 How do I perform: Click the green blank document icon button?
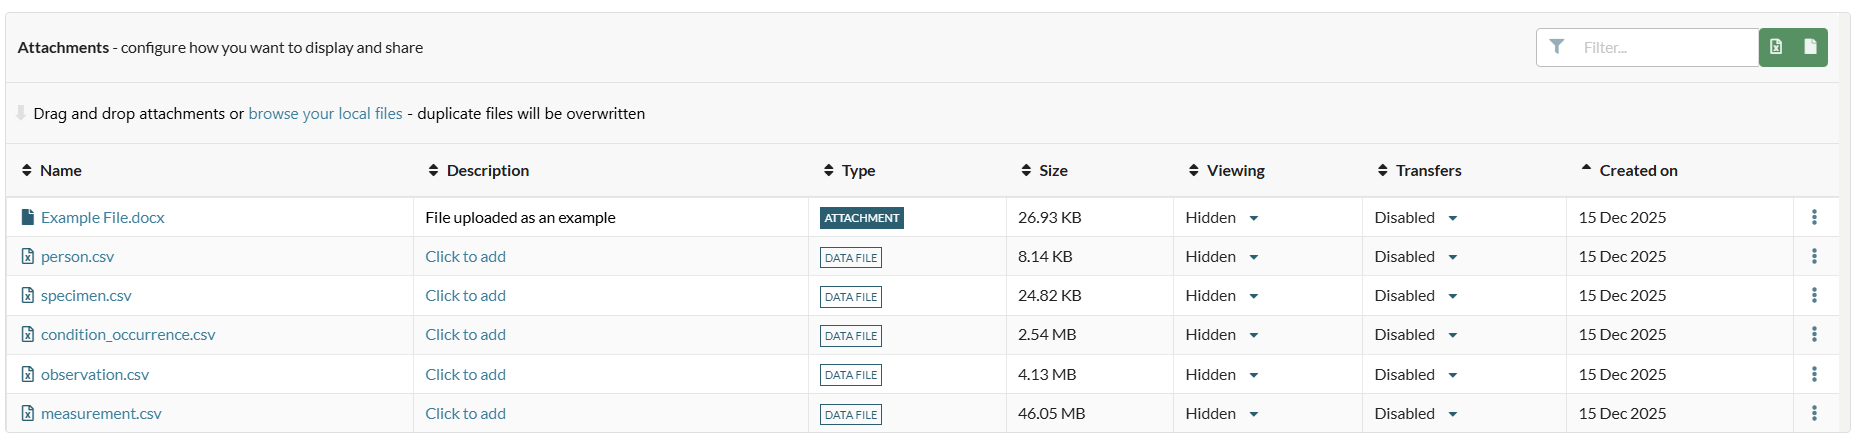tap(1810, 47)
